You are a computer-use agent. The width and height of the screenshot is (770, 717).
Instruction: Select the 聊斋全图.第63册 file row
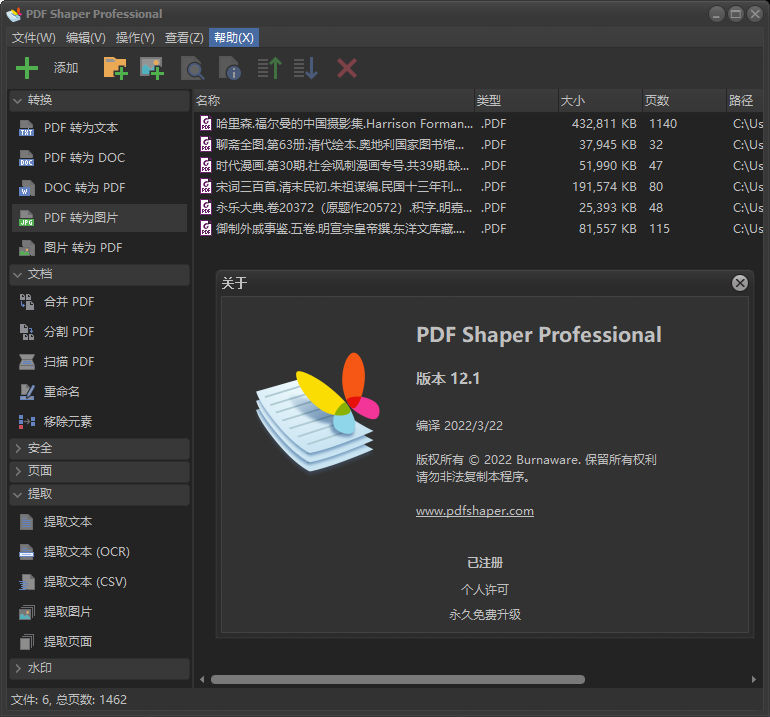click(479, 145)
